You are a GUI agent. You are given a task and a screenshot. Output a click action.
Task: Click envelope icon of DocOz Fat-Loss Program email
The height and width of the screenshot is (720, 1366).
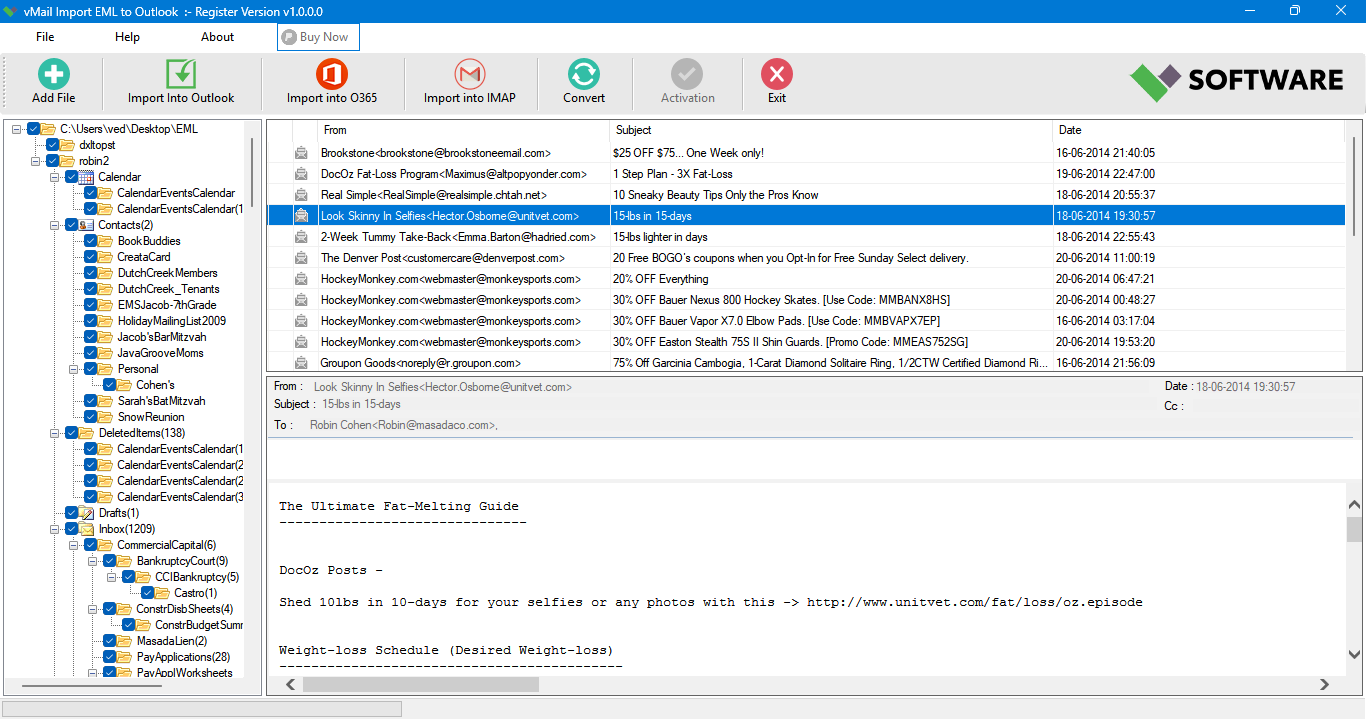[x=301, y=174]
